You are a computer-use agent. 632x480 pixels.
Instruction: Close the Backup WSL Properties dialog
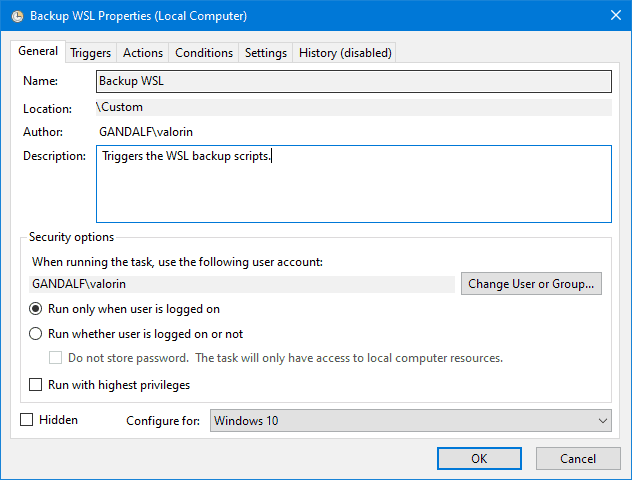pyautogui.click(x=612, y=16)
